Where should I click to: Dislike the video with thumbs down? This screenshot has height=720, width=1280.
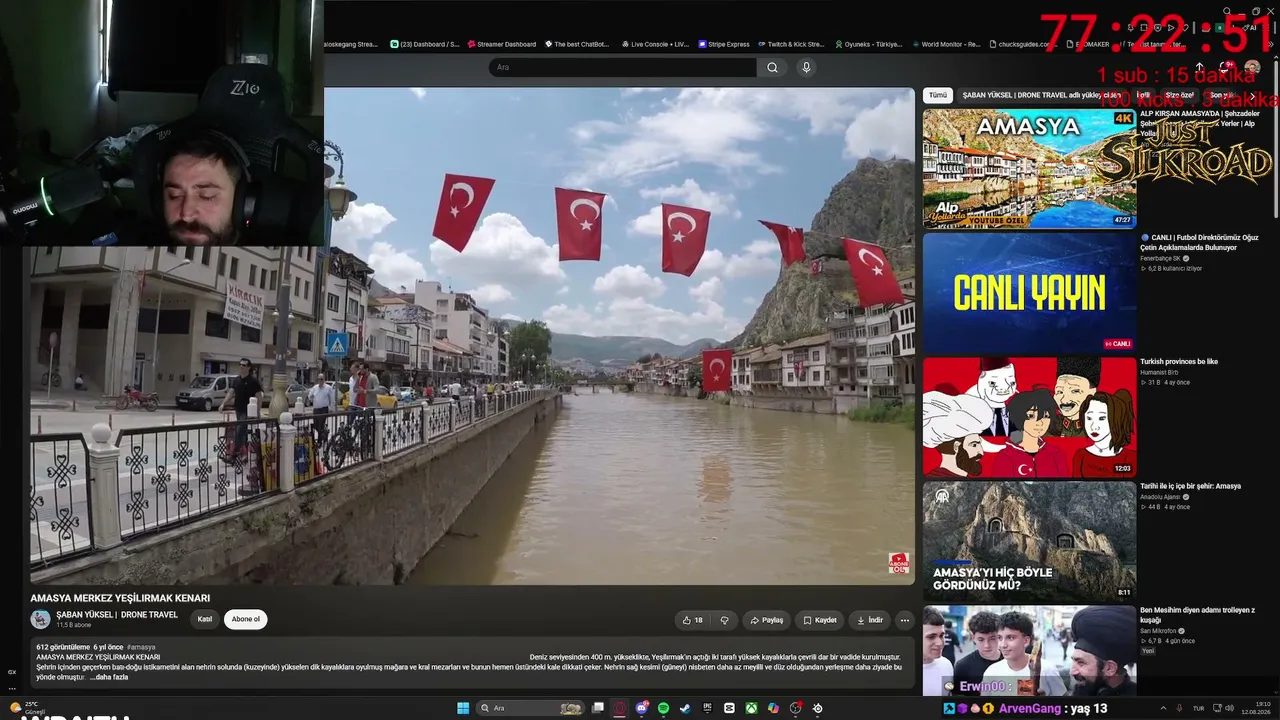click(725, 620)
